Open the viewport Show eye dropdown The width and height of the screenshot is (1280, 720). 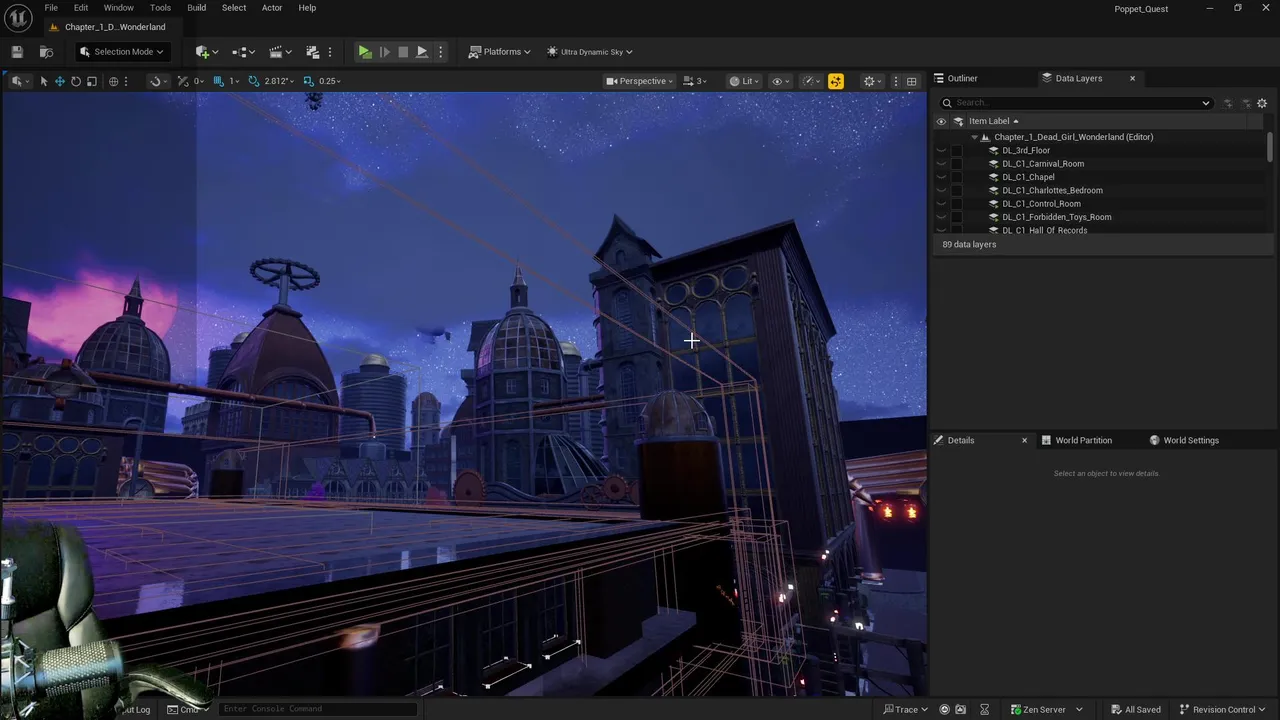click(781, 81)
